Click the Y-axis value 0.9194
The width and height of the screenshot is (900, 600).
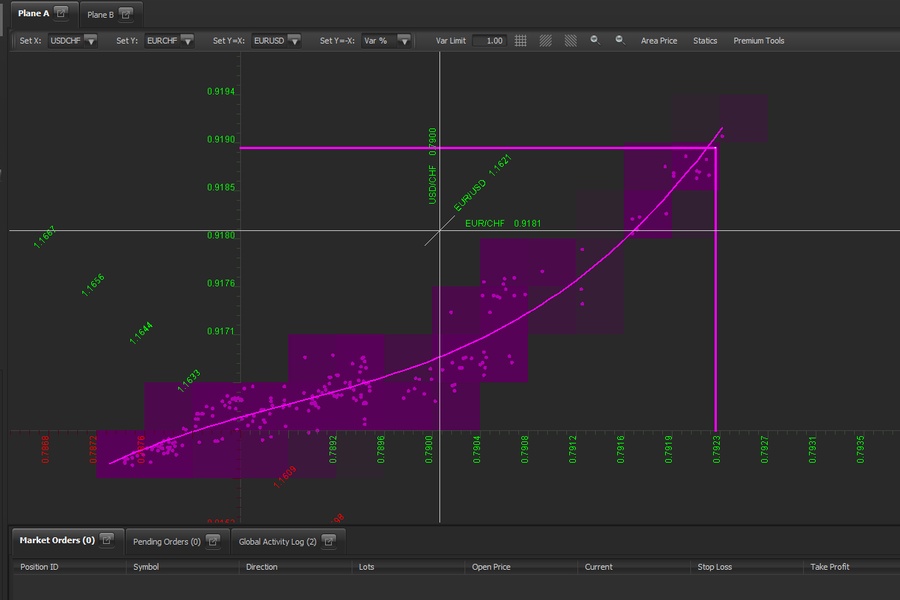(221, 92)
